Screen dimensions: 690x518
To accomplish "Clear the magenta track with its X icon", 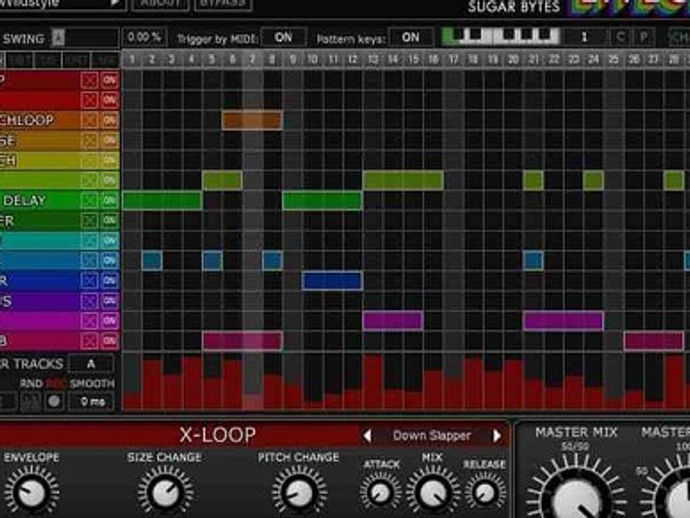I will pos(89,321).
